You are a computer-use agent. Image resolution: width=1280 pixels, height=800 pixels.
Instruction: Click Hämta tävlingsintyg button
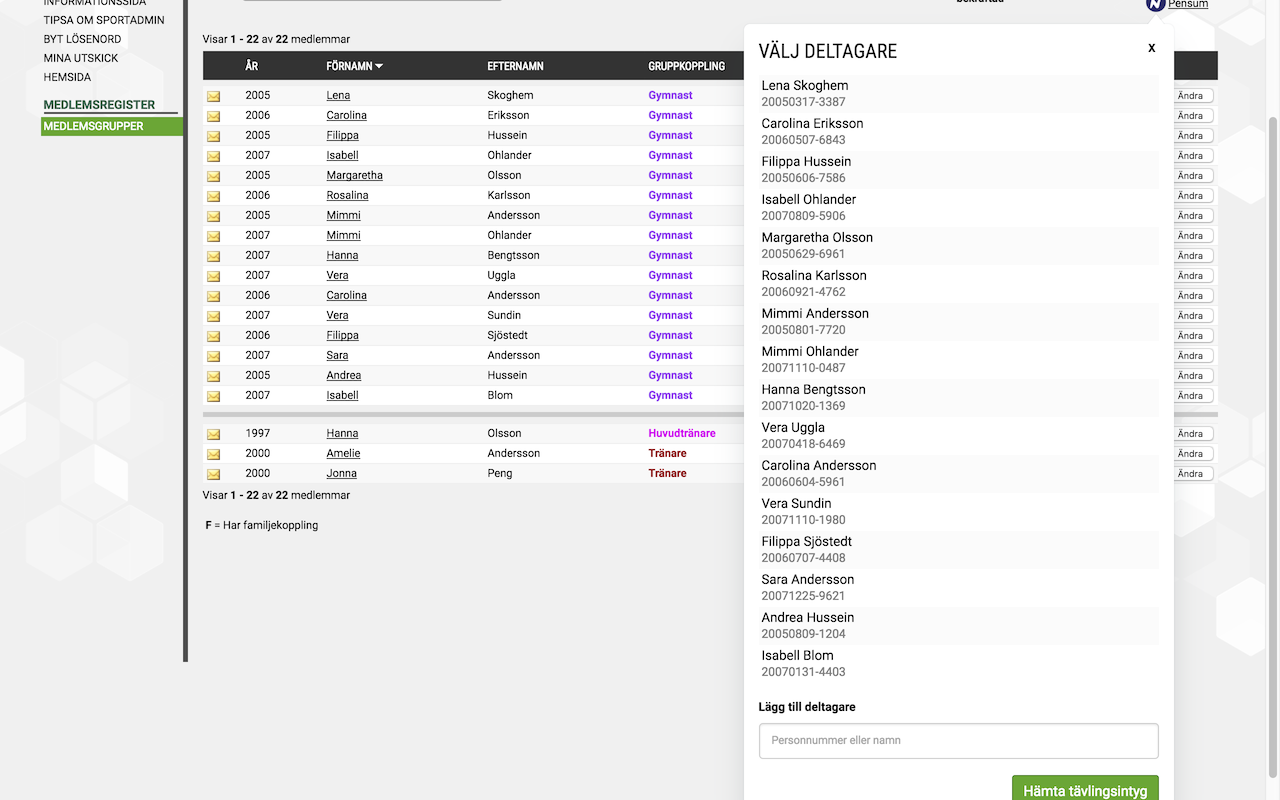click(1085, 788)
